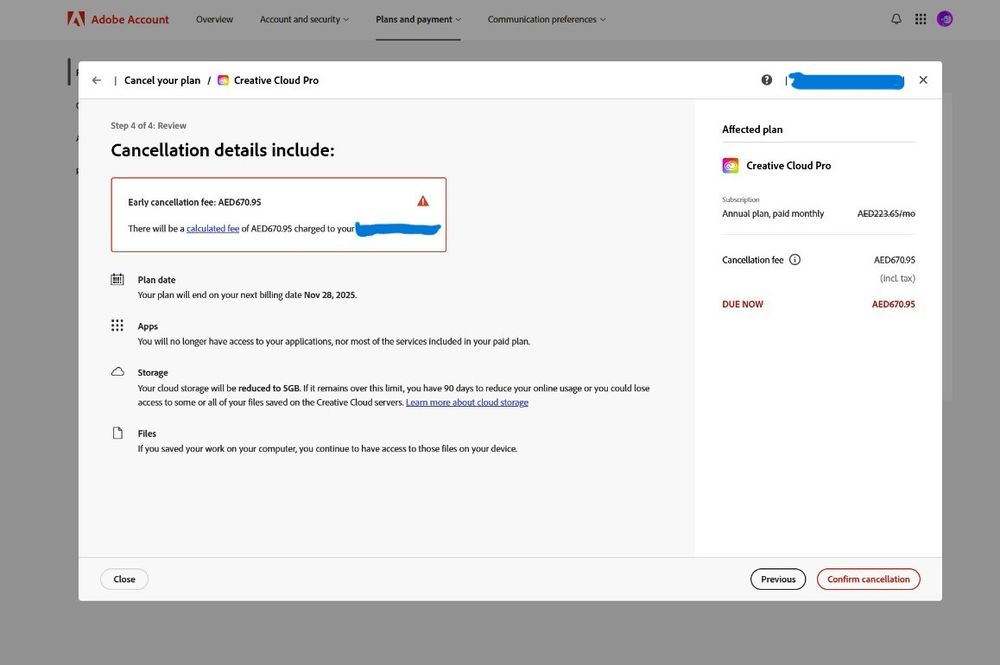This screenshot has height=665, width=1000.
Task: Close the cancel plan dialog
Action: click(923, 80)
